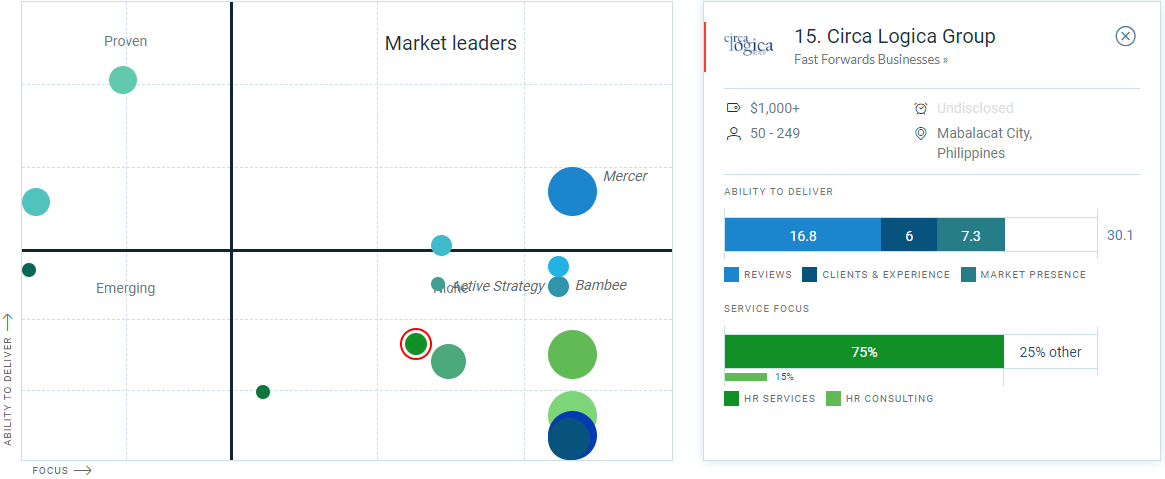Image resolution: width=1165 pixels, height=479 pixels.
Task: Click the $1,000+ project size value
Action: [775, 108]
